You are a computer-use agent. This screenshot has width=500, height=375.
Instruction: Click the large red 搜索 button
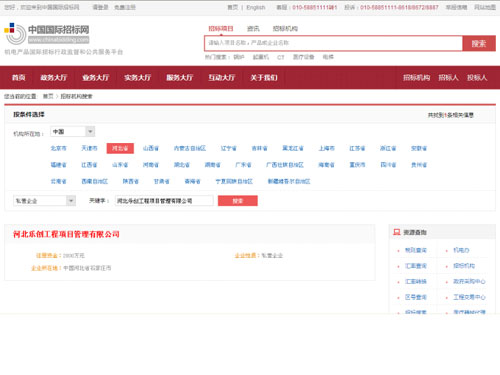tap(479, 43)
